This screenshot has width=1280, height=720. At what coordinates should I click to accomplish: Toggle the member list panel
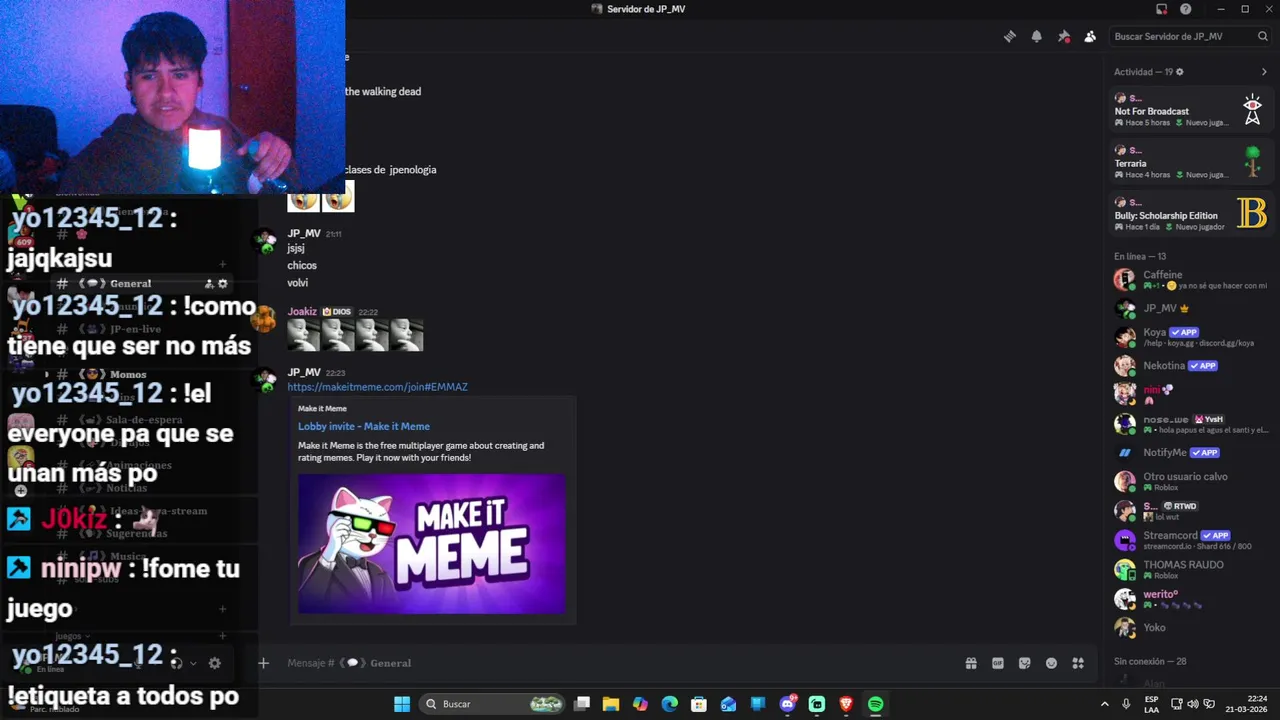(x=1090, y=36)
